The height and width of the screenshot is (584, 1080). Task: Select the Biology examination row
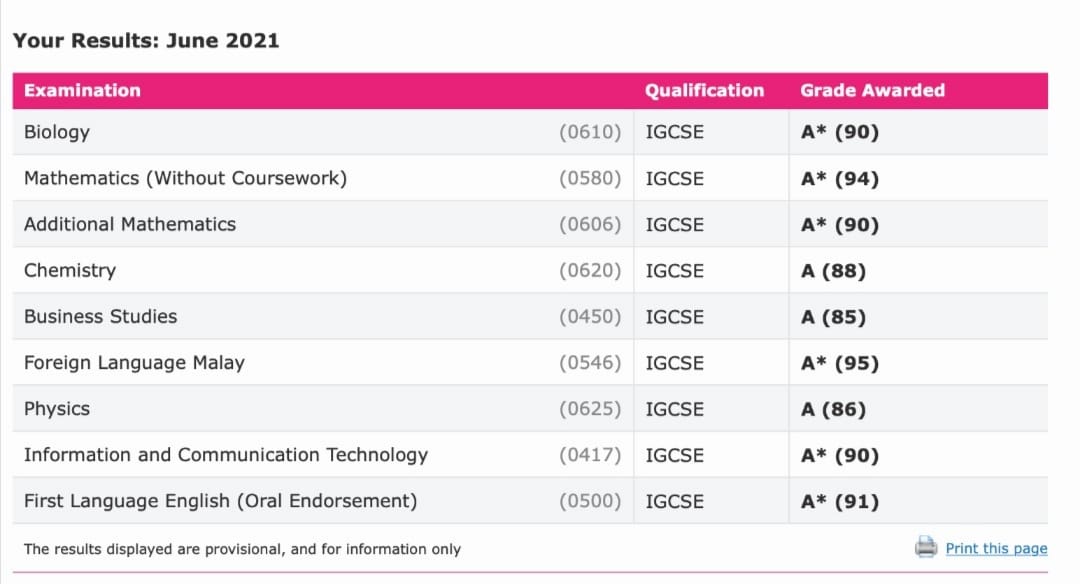click(x=57, y=132)
